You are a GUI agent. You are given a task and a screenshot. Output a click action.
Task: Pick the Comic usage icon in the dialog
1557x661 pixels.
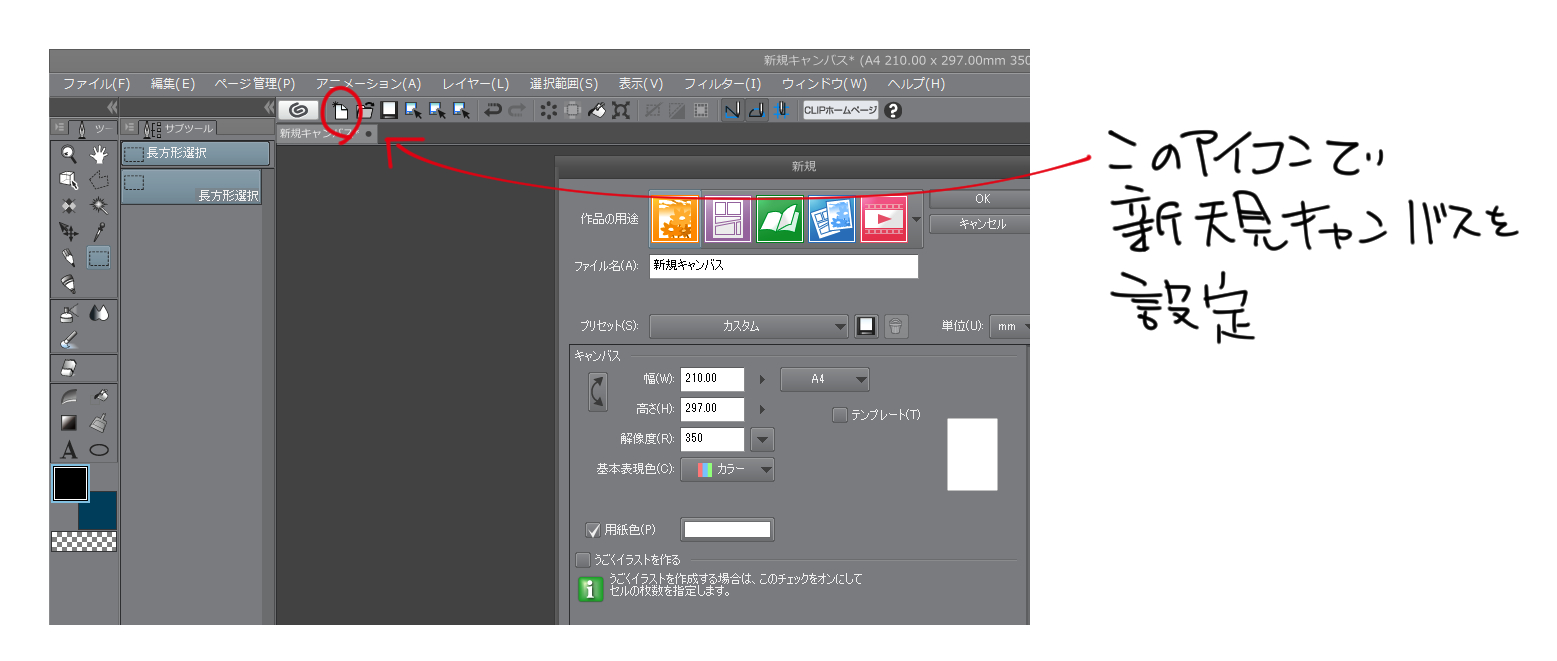[x=727, y=219]
